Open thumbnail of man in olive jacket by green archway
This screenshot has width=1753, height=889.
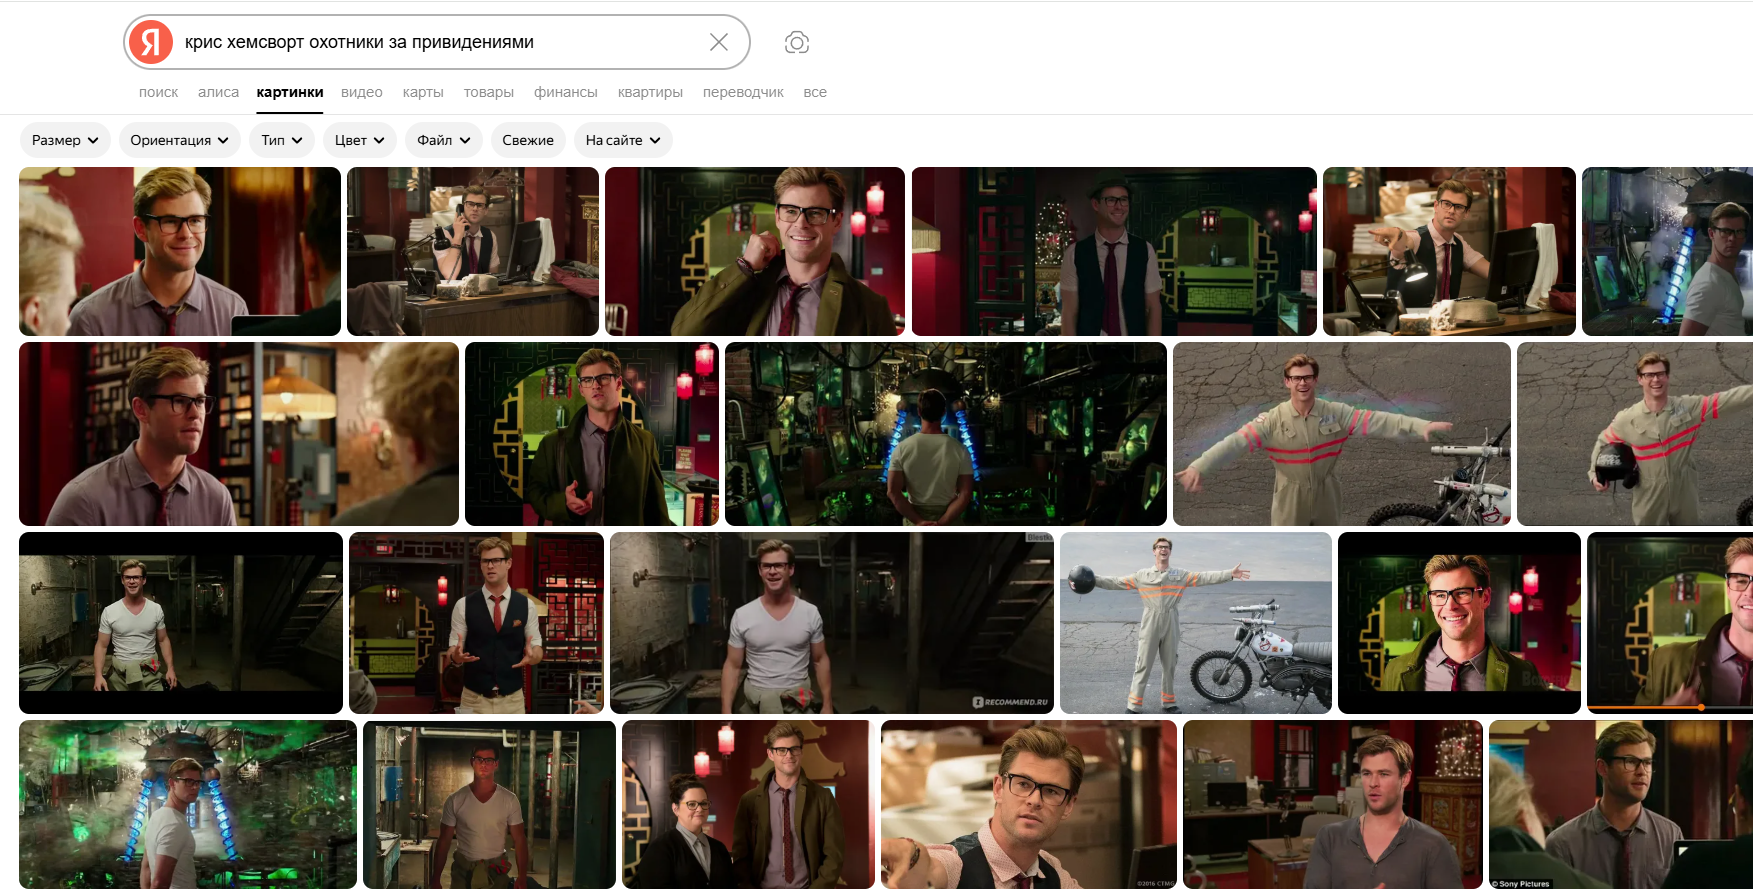pyautogui.click(x=592, y=434)
